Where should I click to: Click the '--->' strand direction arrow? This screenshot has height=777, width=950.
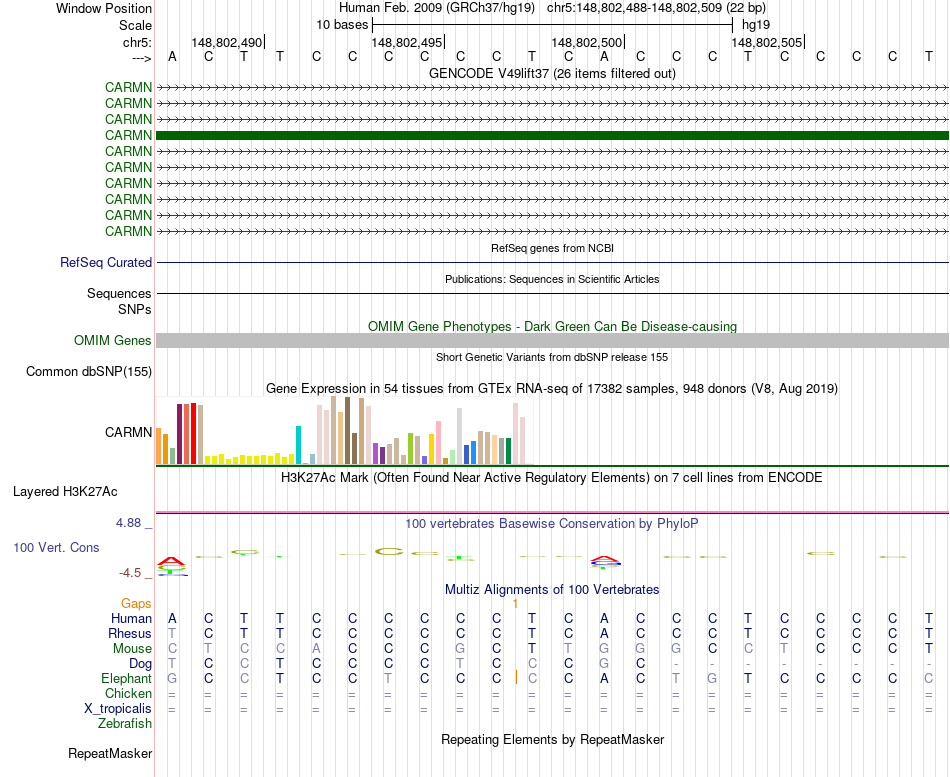tap(142, 58)
